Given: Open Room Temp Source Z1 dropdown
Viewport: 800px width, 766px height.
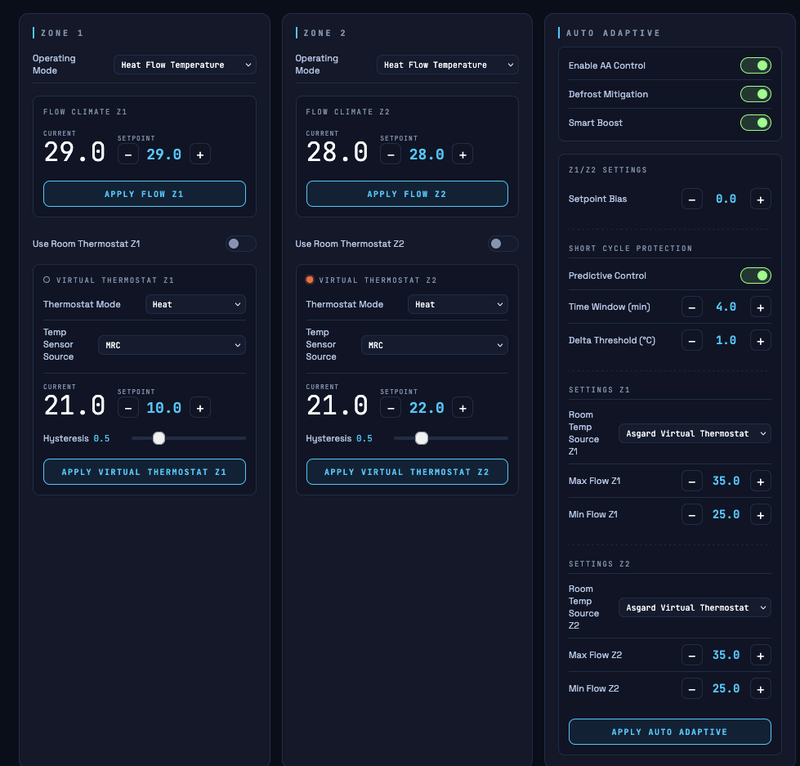Looking at the screenshot, I should click(695, 433).
